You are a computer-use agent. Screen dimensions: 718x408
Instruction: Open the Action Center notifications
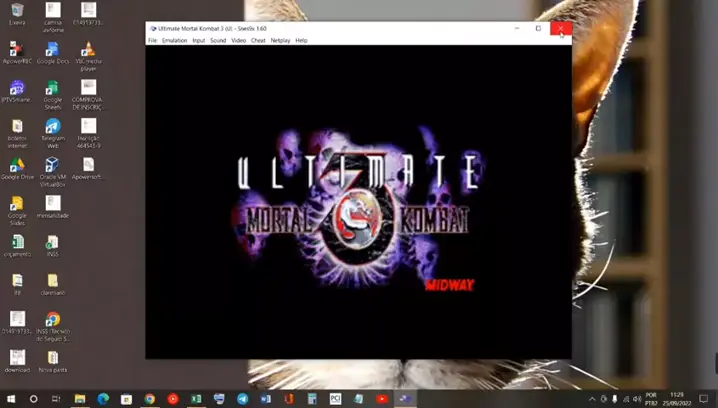703,399
